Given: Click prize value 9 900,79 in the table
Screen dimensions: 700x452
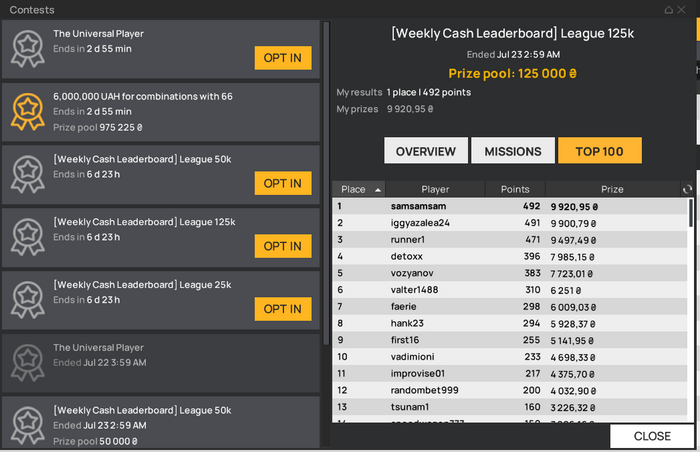Looking at the screenshot, I should coord(573,223).
